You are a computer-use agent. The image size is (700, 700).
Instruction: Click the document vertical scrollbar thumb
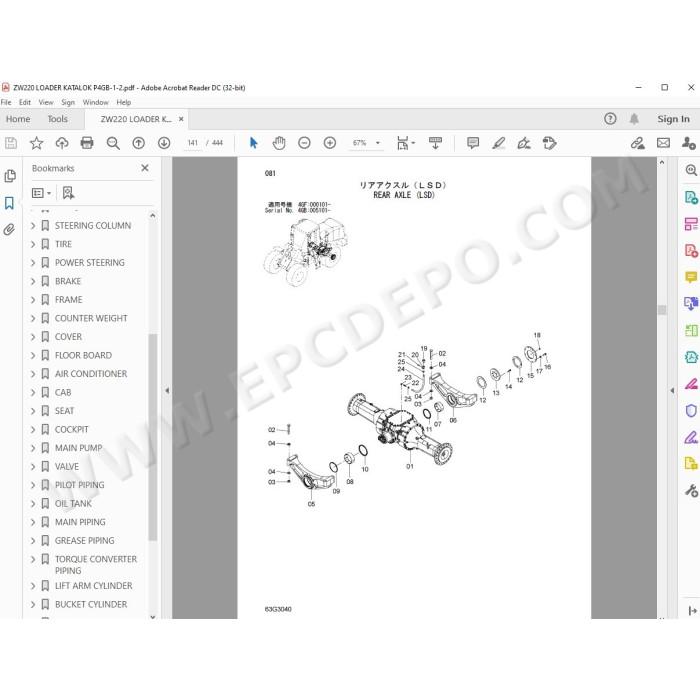pyautogui.click(x=662, y=310)
